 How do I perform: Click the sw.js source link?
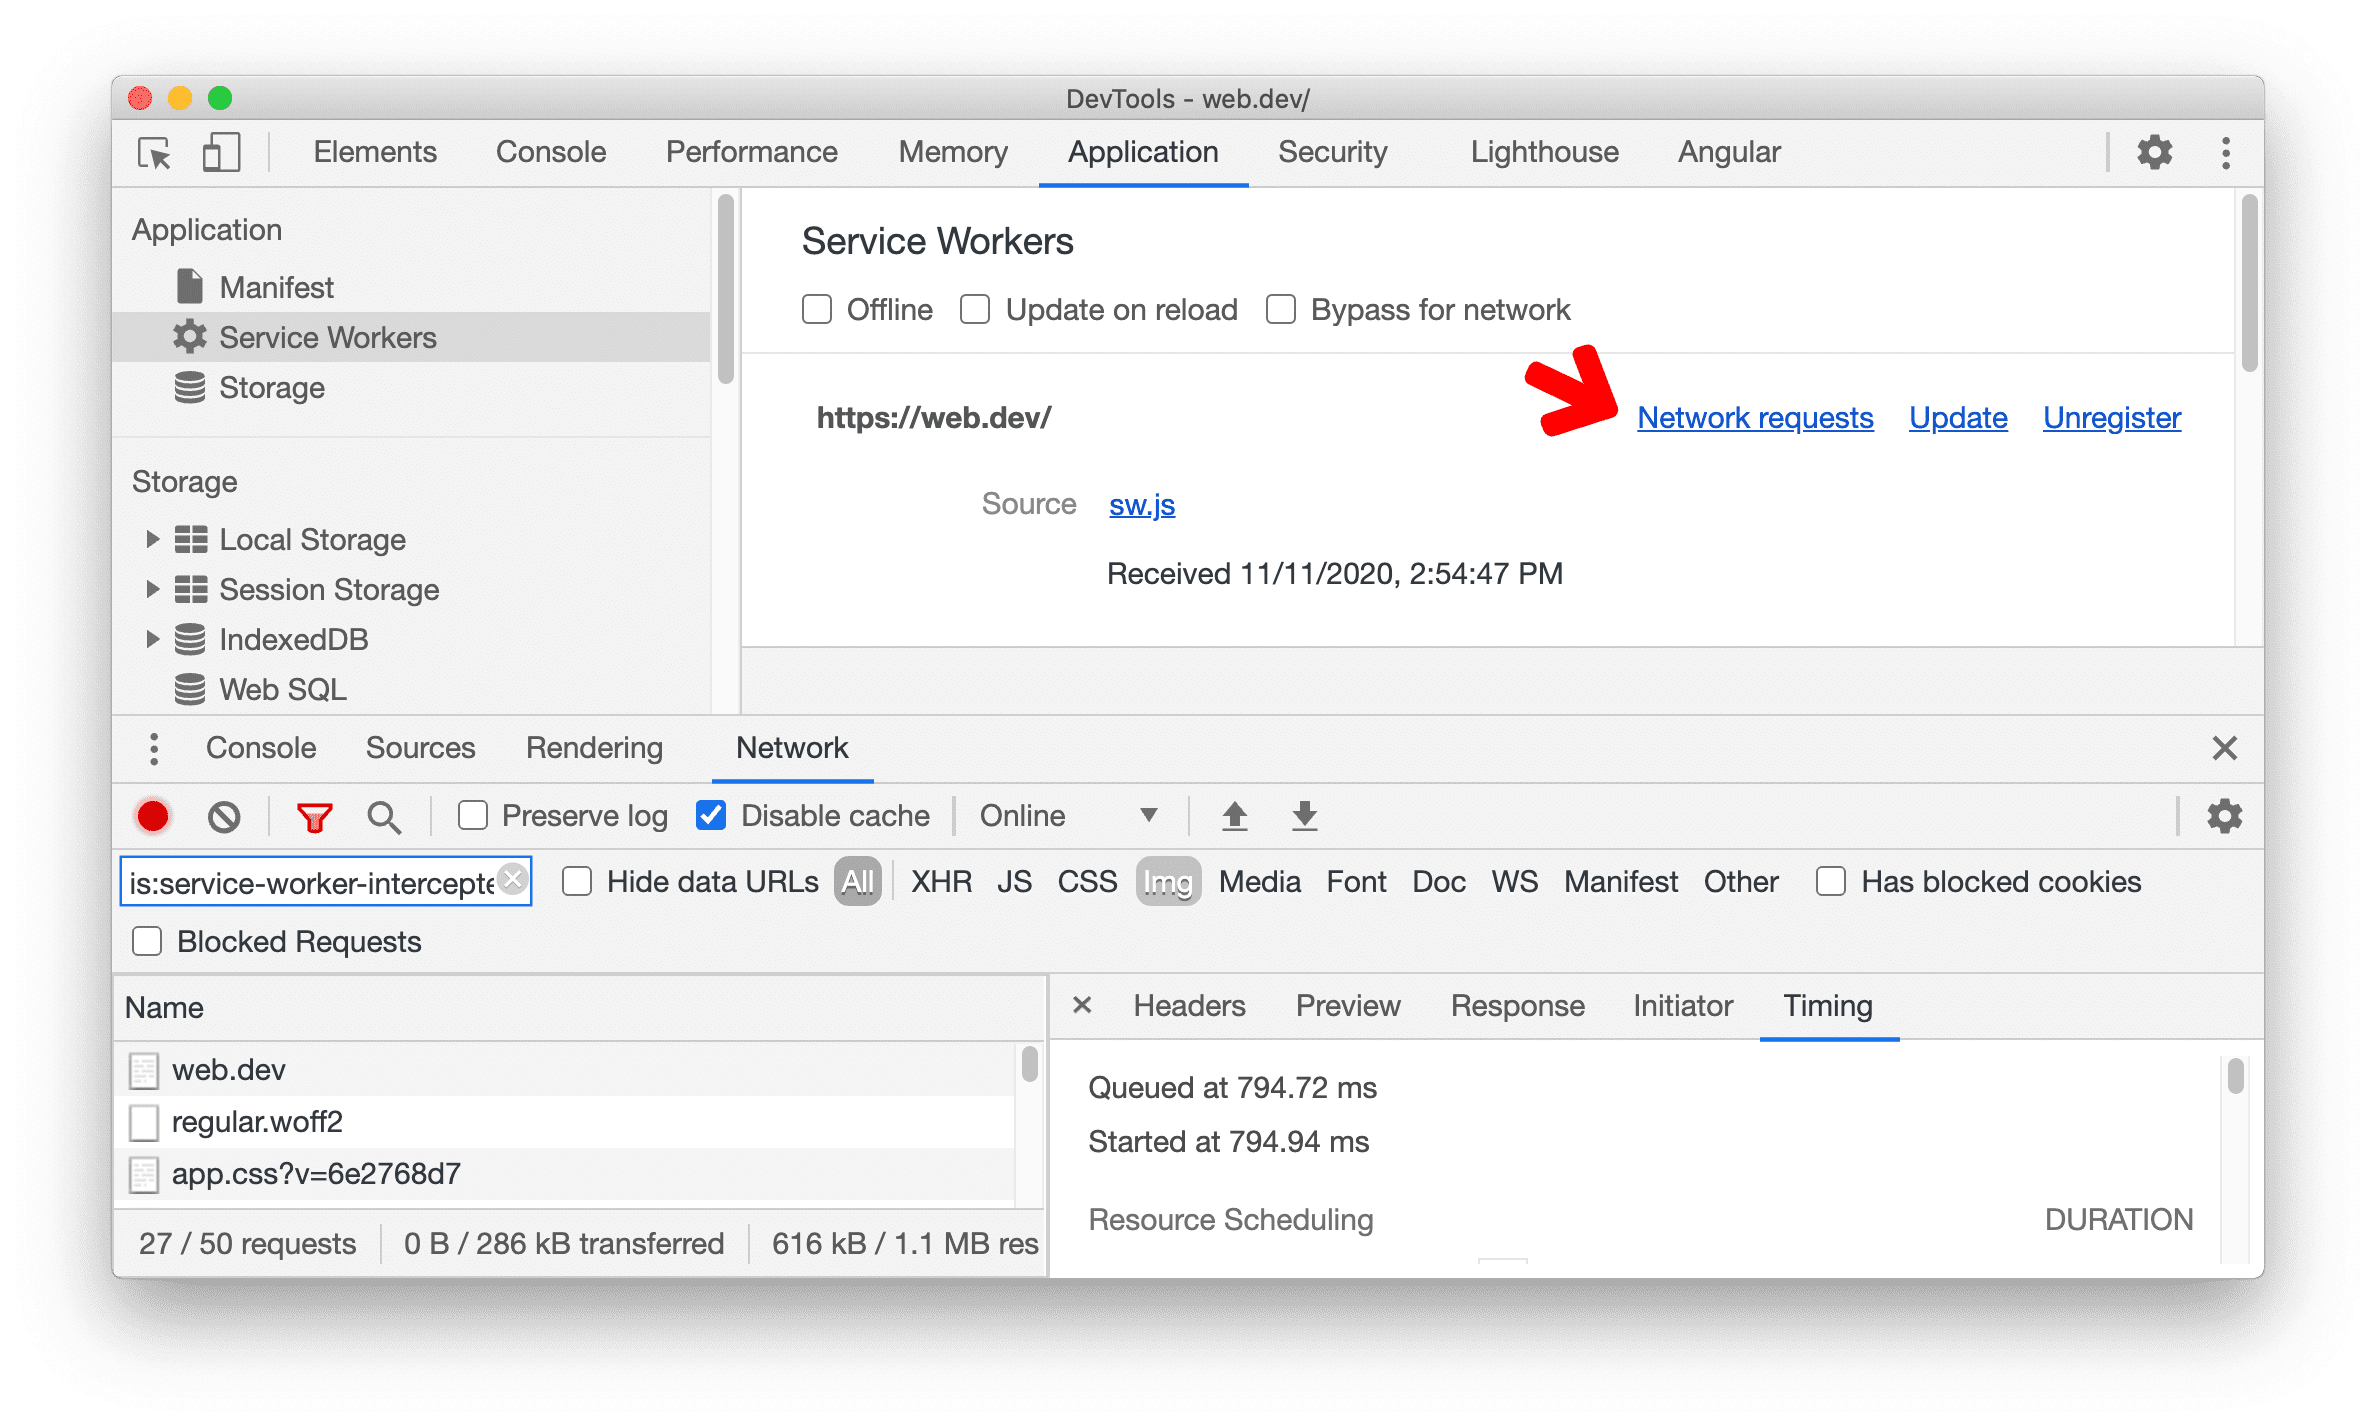(1140, 504)
